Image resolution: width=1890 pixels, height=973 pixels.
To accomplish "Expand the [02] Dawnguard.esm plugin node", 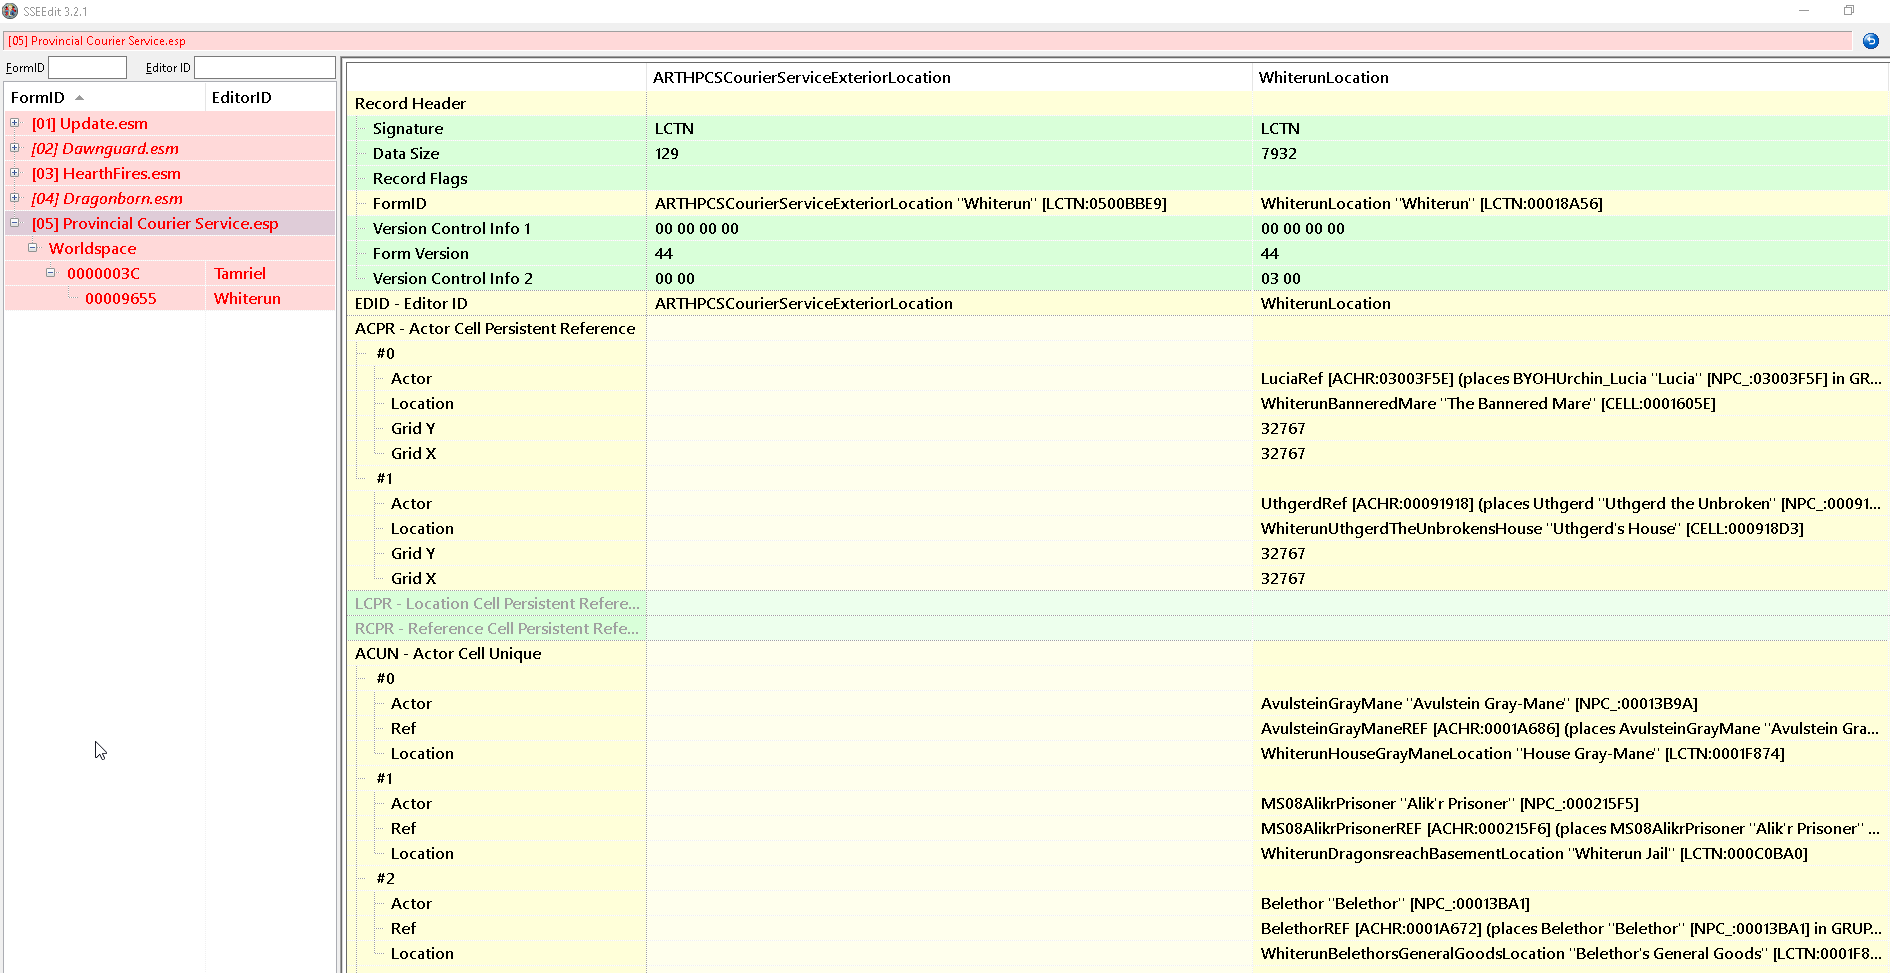I will pos(15,148).
